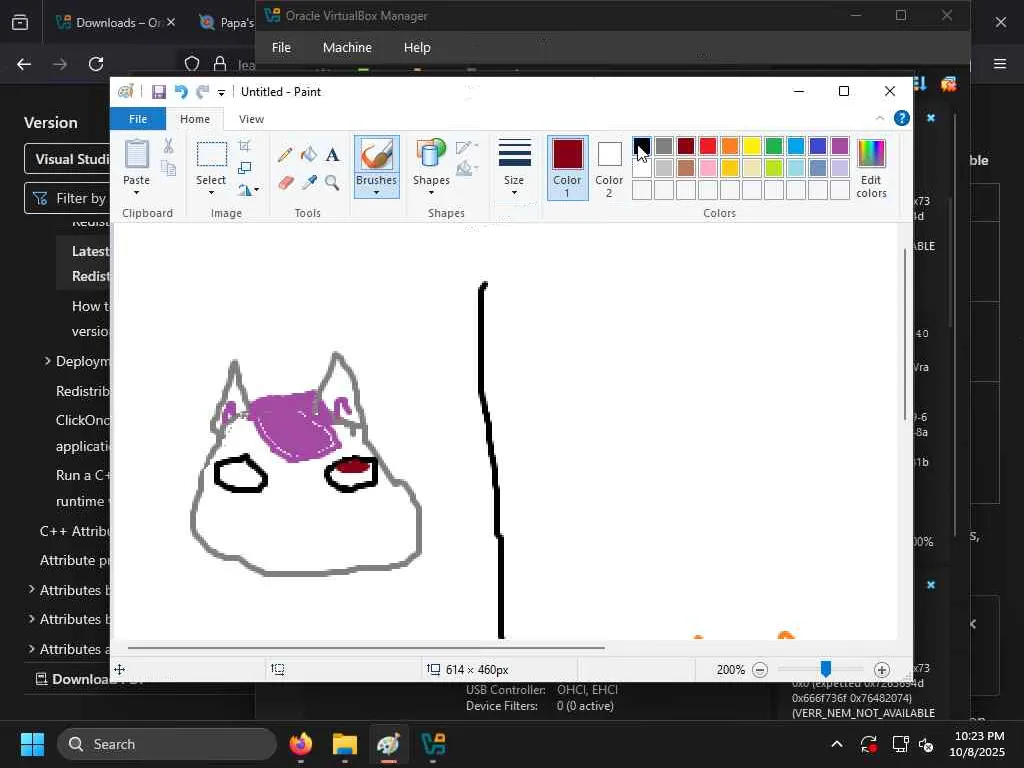Viewport: 1024px width, 768px height.
Task: Pick the yellow color swatch
Action: pyautogui.click(x=752, y=146)
